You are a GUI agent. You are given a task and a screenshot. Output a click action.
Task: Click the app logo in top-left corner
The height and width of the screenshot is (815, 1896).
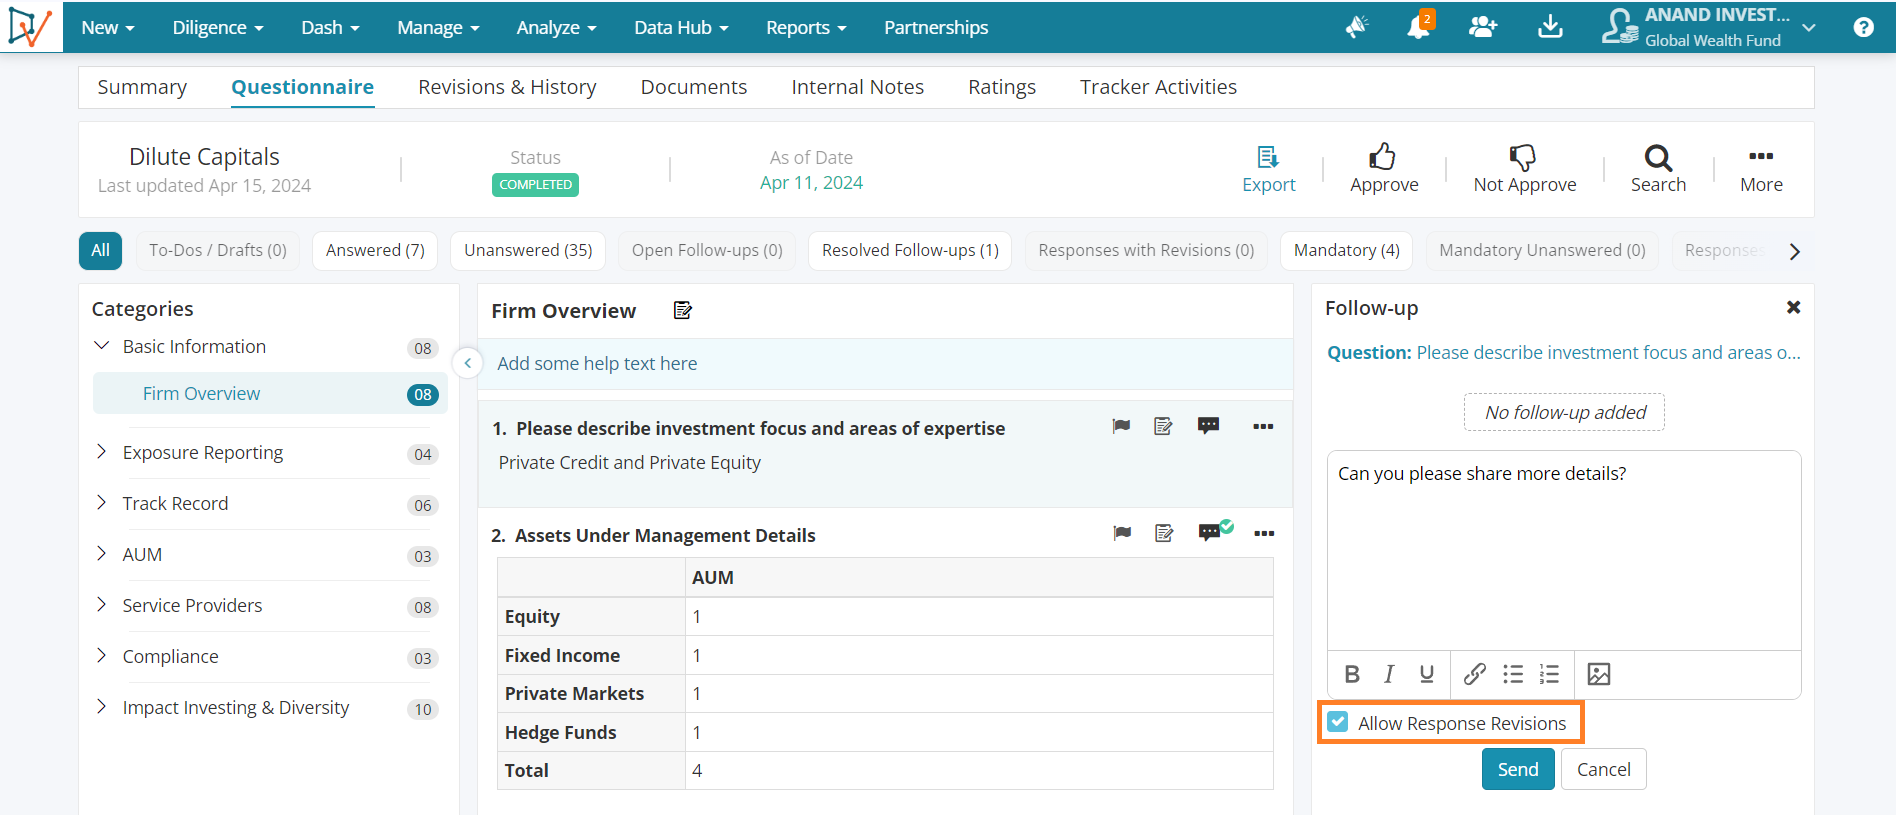click(x=30, y=26)
